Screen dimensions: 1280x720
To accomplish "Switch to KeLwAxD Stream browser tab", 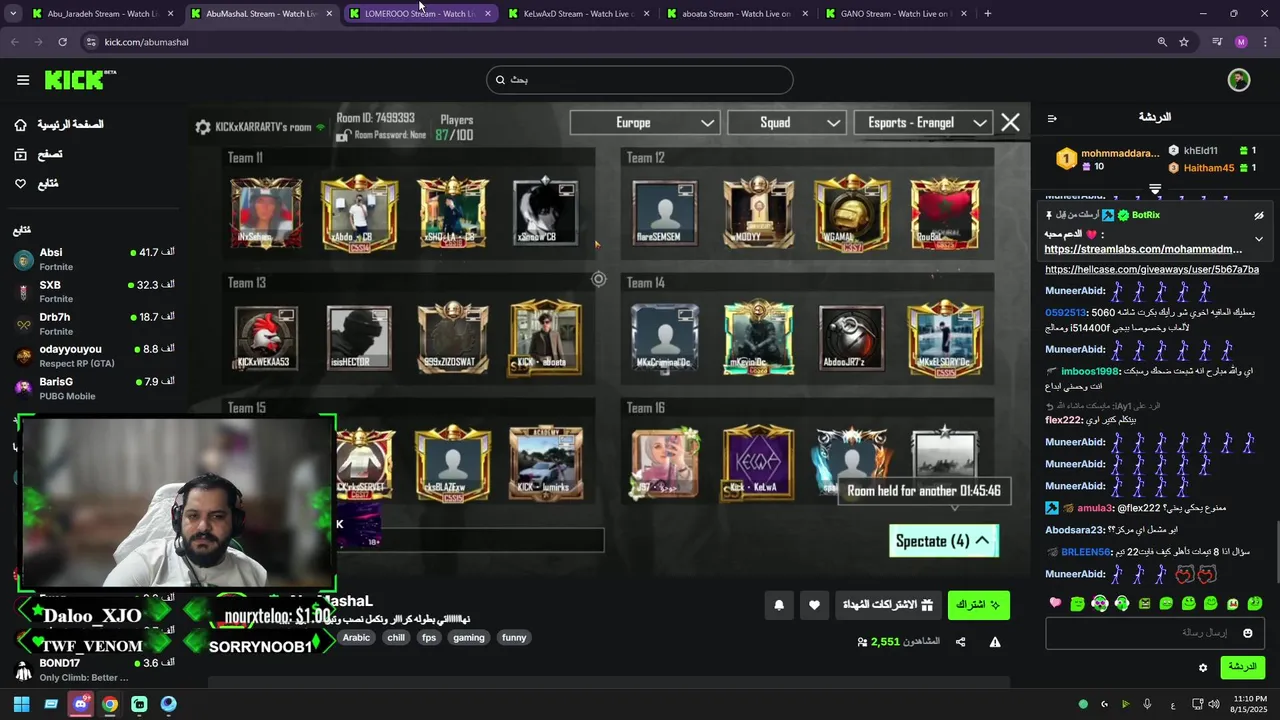I will [x=578, y=14].
